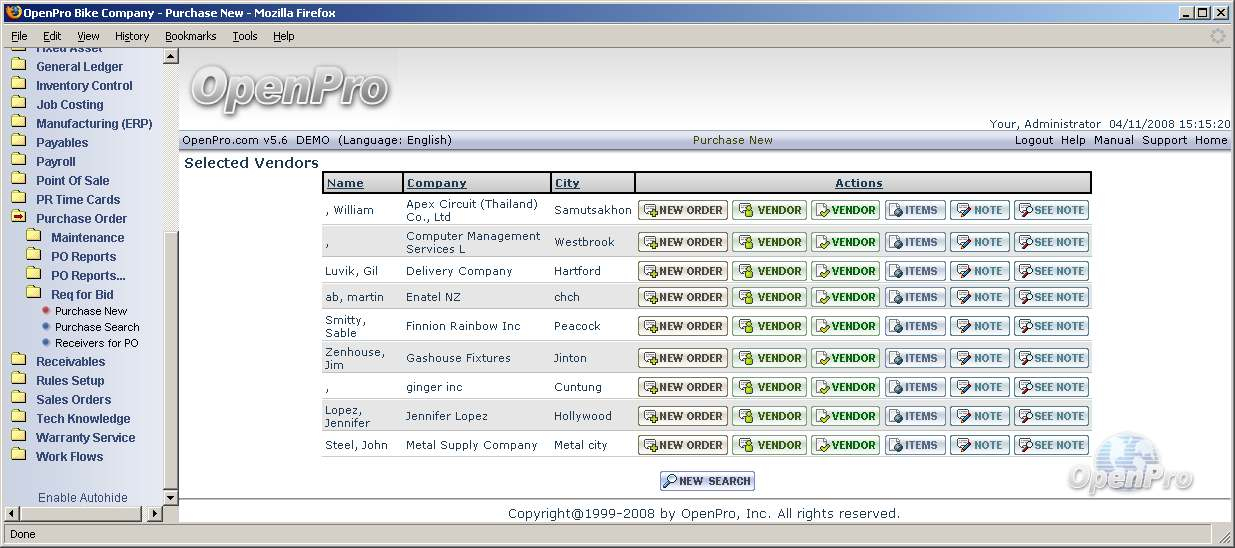
Task: Open the Bookmarks menu
Action: (190, 36)
